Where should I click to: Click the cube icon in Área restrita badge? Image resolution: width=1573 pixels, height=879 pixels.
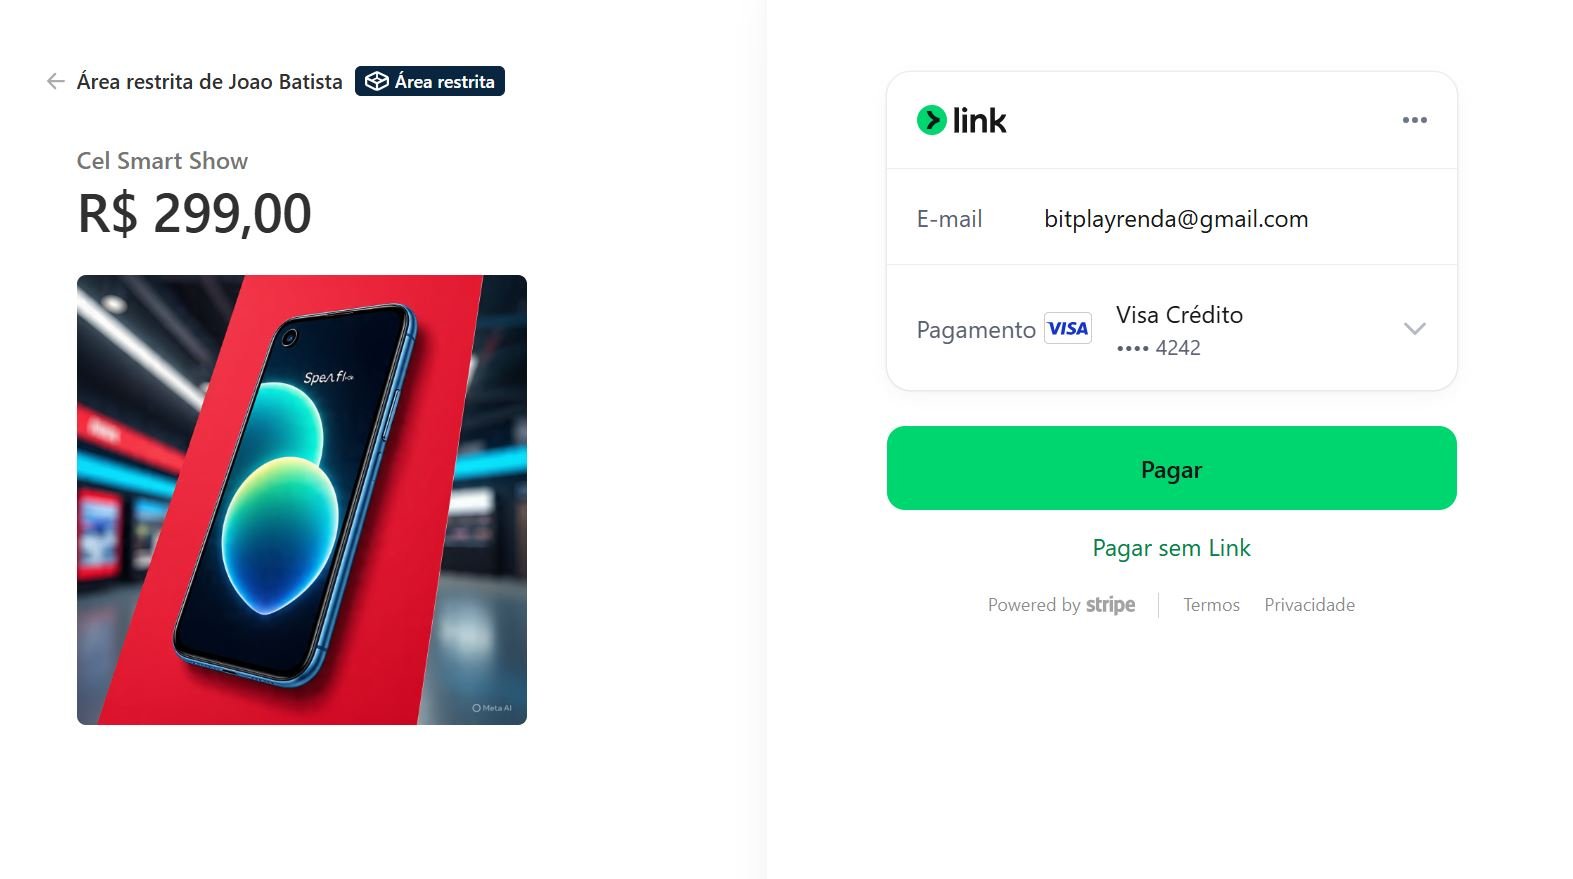(376, 81)
